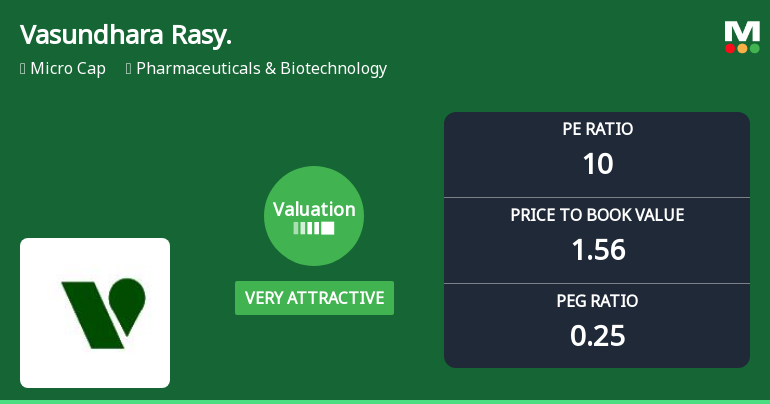Click the green Valuation circle
The image size is (770, 404).
pos(314,216)
